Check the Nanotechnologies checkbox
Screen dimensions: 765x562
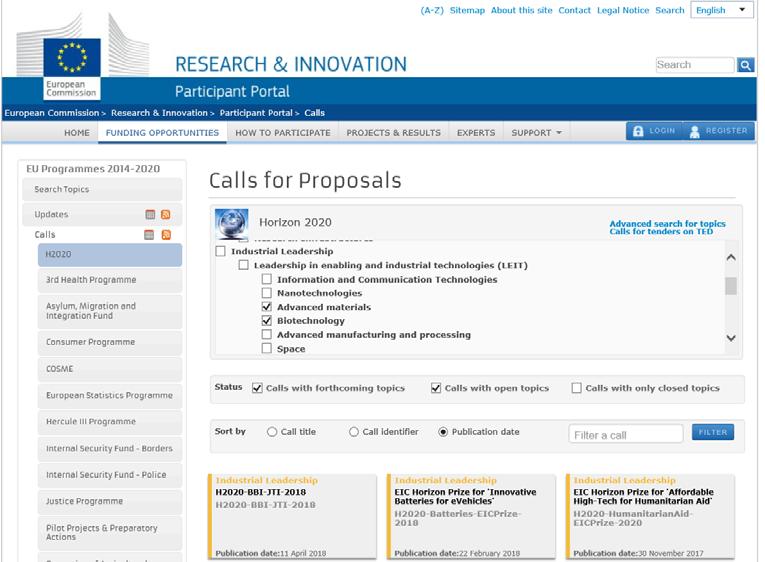(266, 293)
